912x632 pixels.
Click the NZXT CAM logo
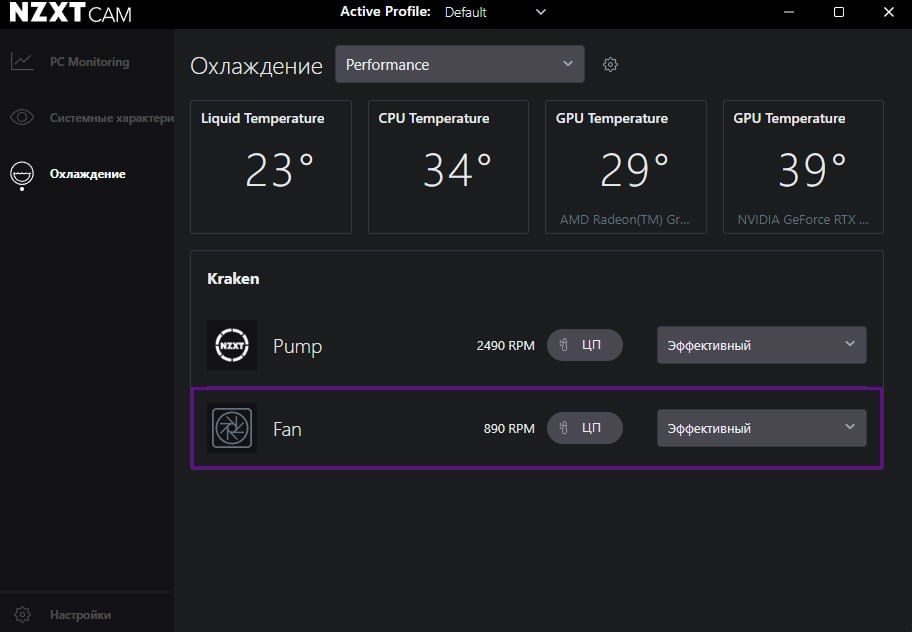[70, 13]
